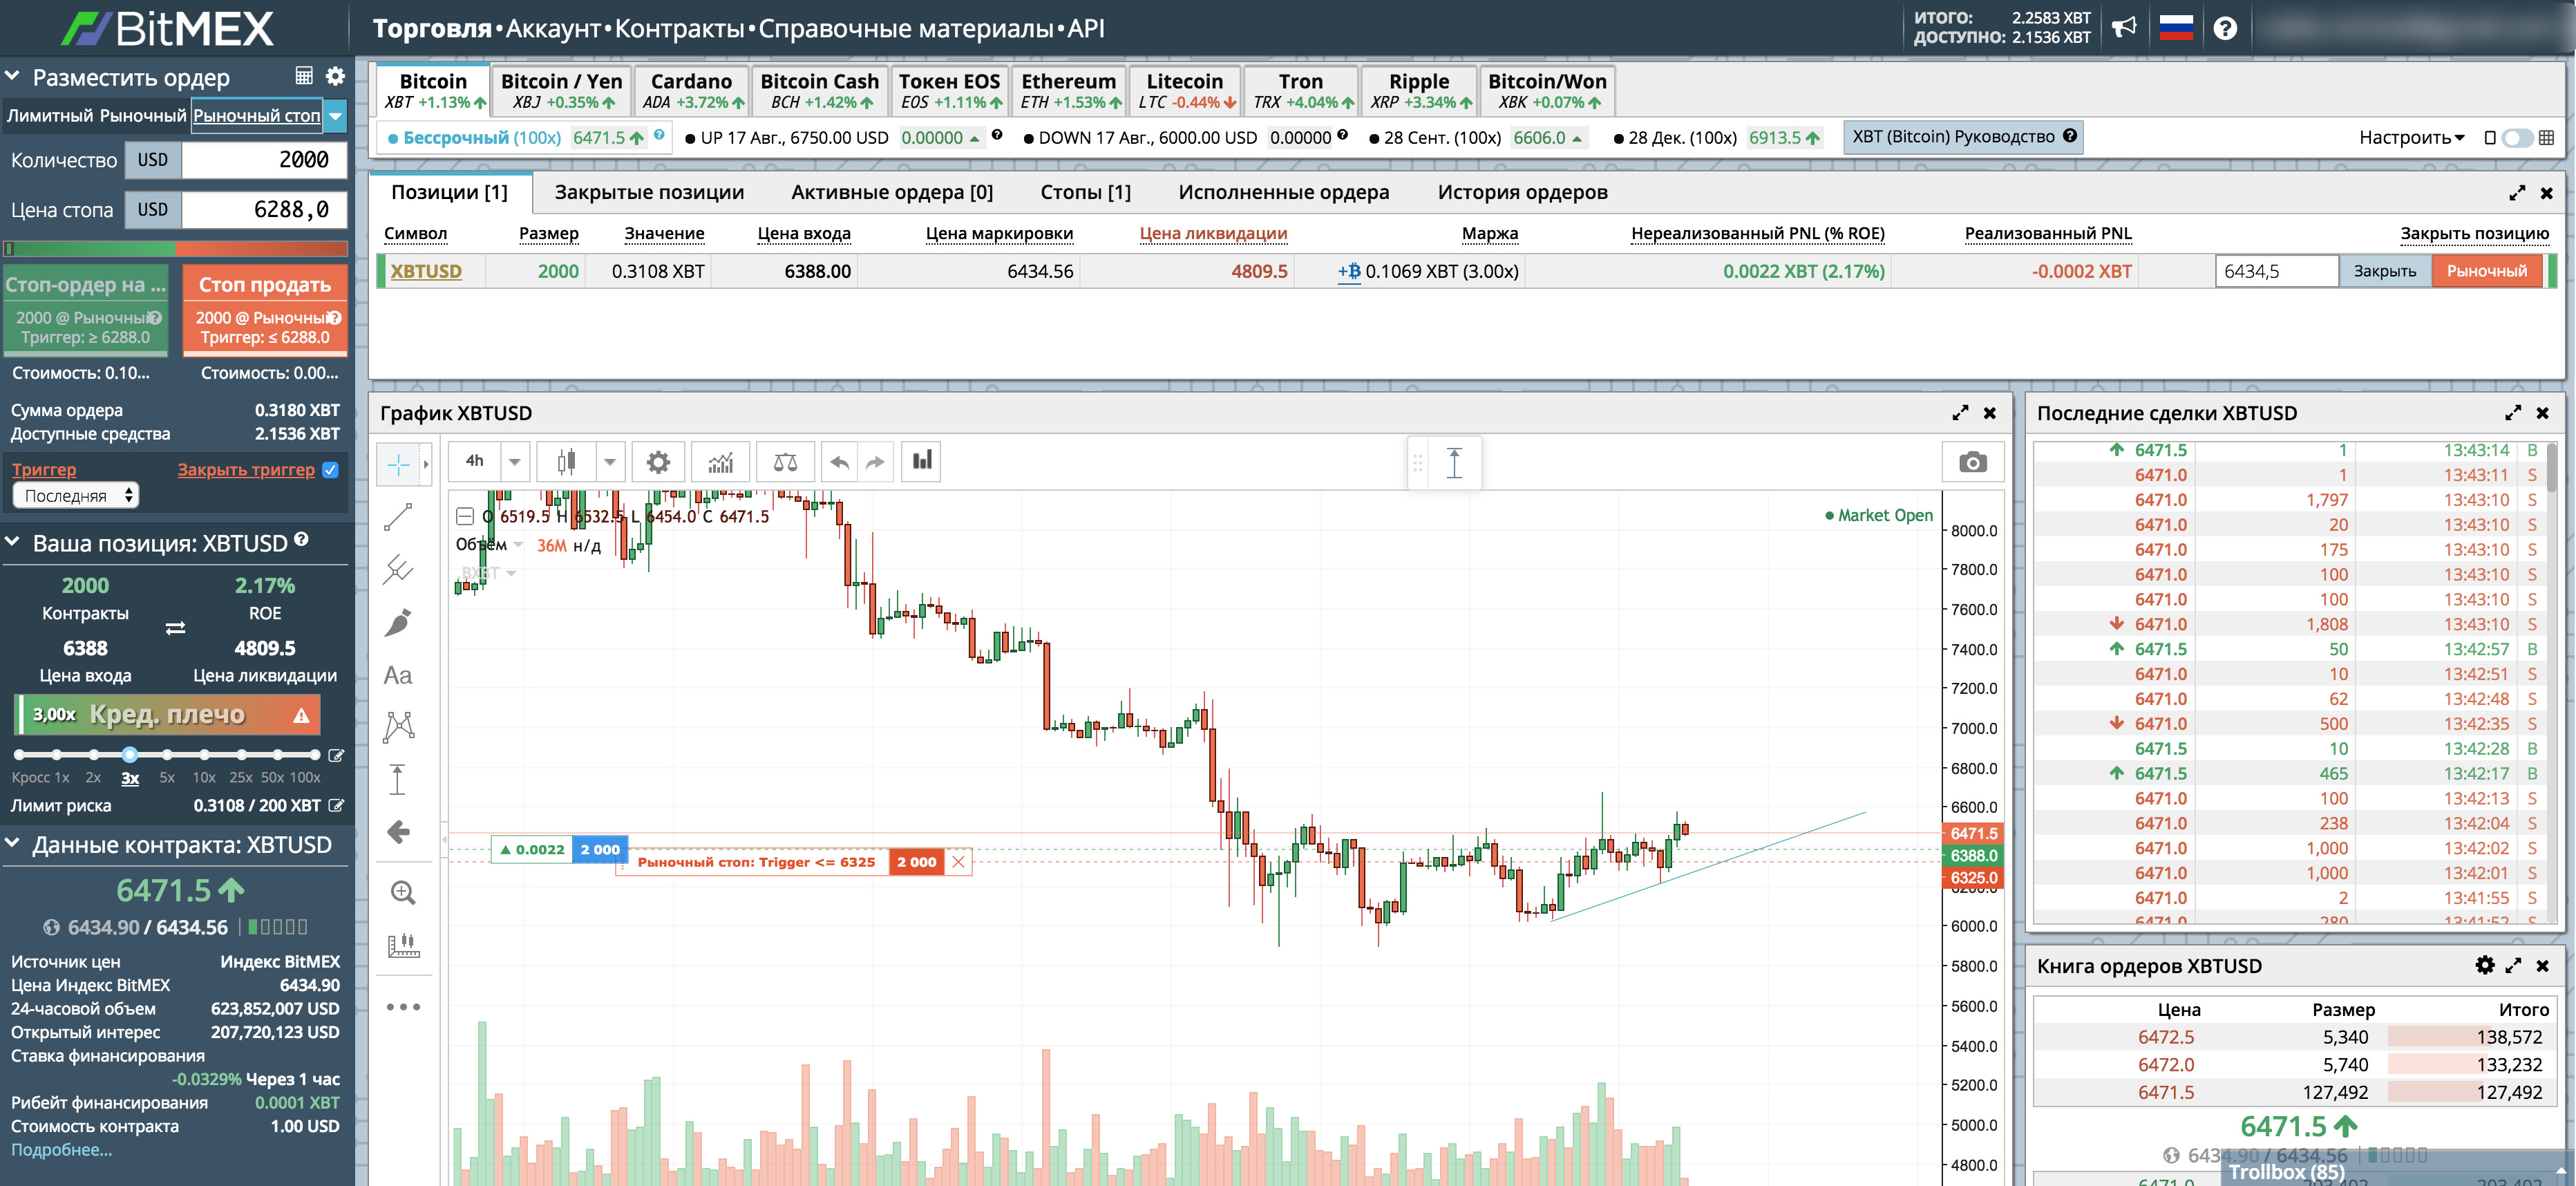Select the Ethereum instrument tab
The width and height of the screenshot is (2576, 1186).
tap(1069, 90)
